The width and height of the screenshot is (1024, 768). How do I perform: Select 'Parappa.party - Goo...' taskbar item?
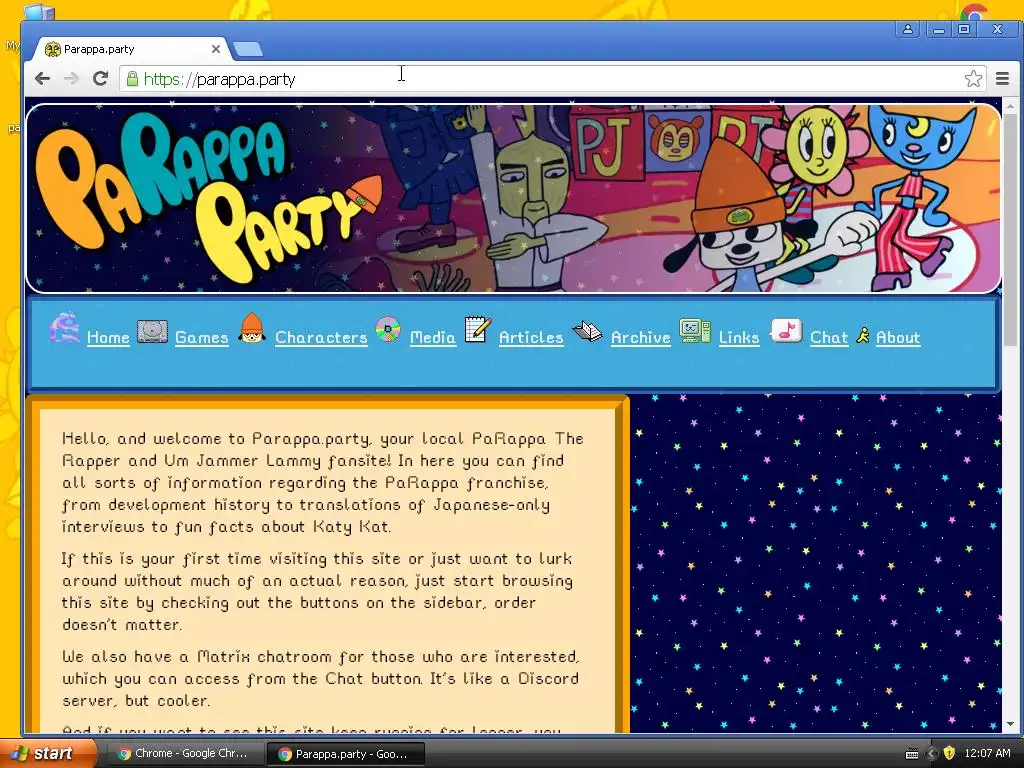click(345, 754)
